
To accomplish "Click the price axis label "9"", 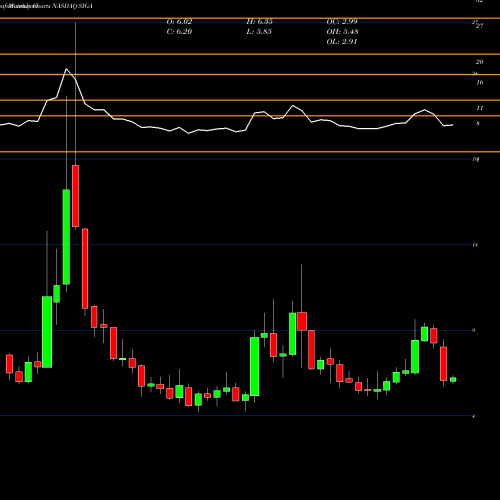I will tap(474, 330).
